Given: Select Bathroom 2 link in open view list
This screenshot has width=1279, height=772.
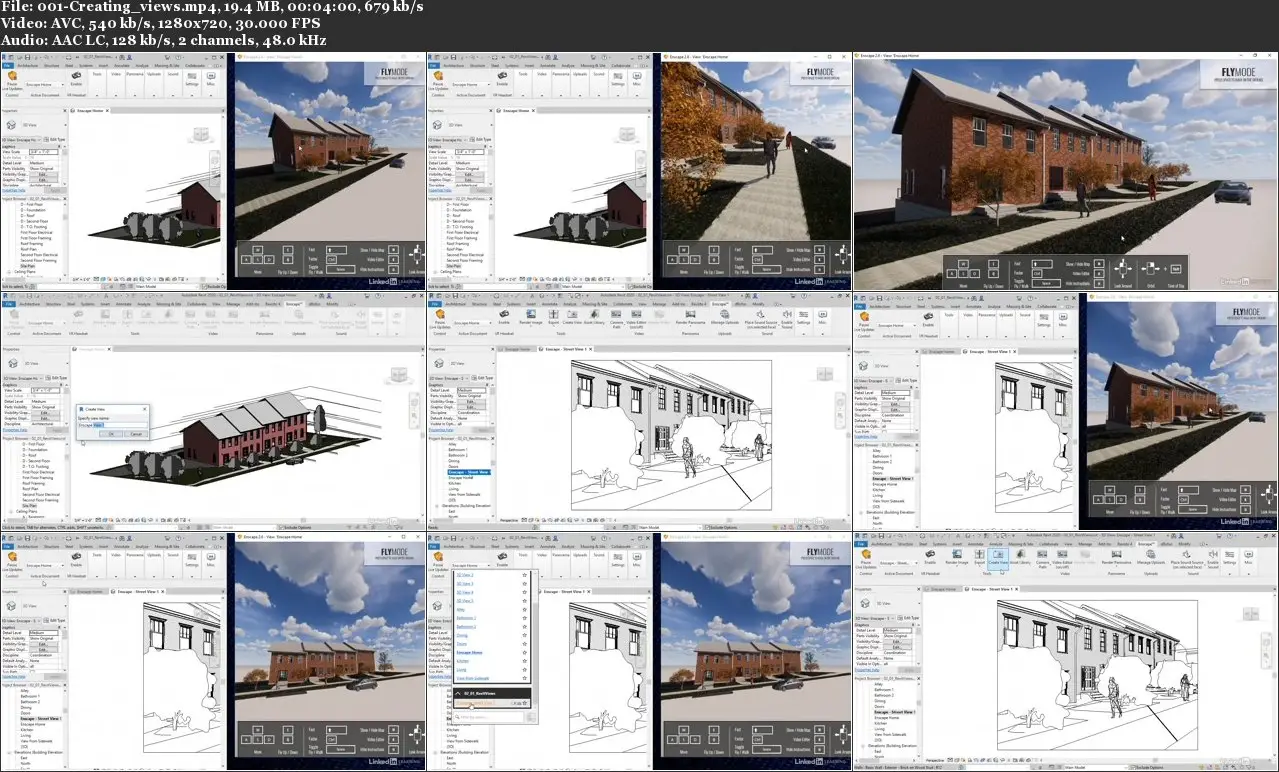Looking at the screenshot, I should (466, 627).
